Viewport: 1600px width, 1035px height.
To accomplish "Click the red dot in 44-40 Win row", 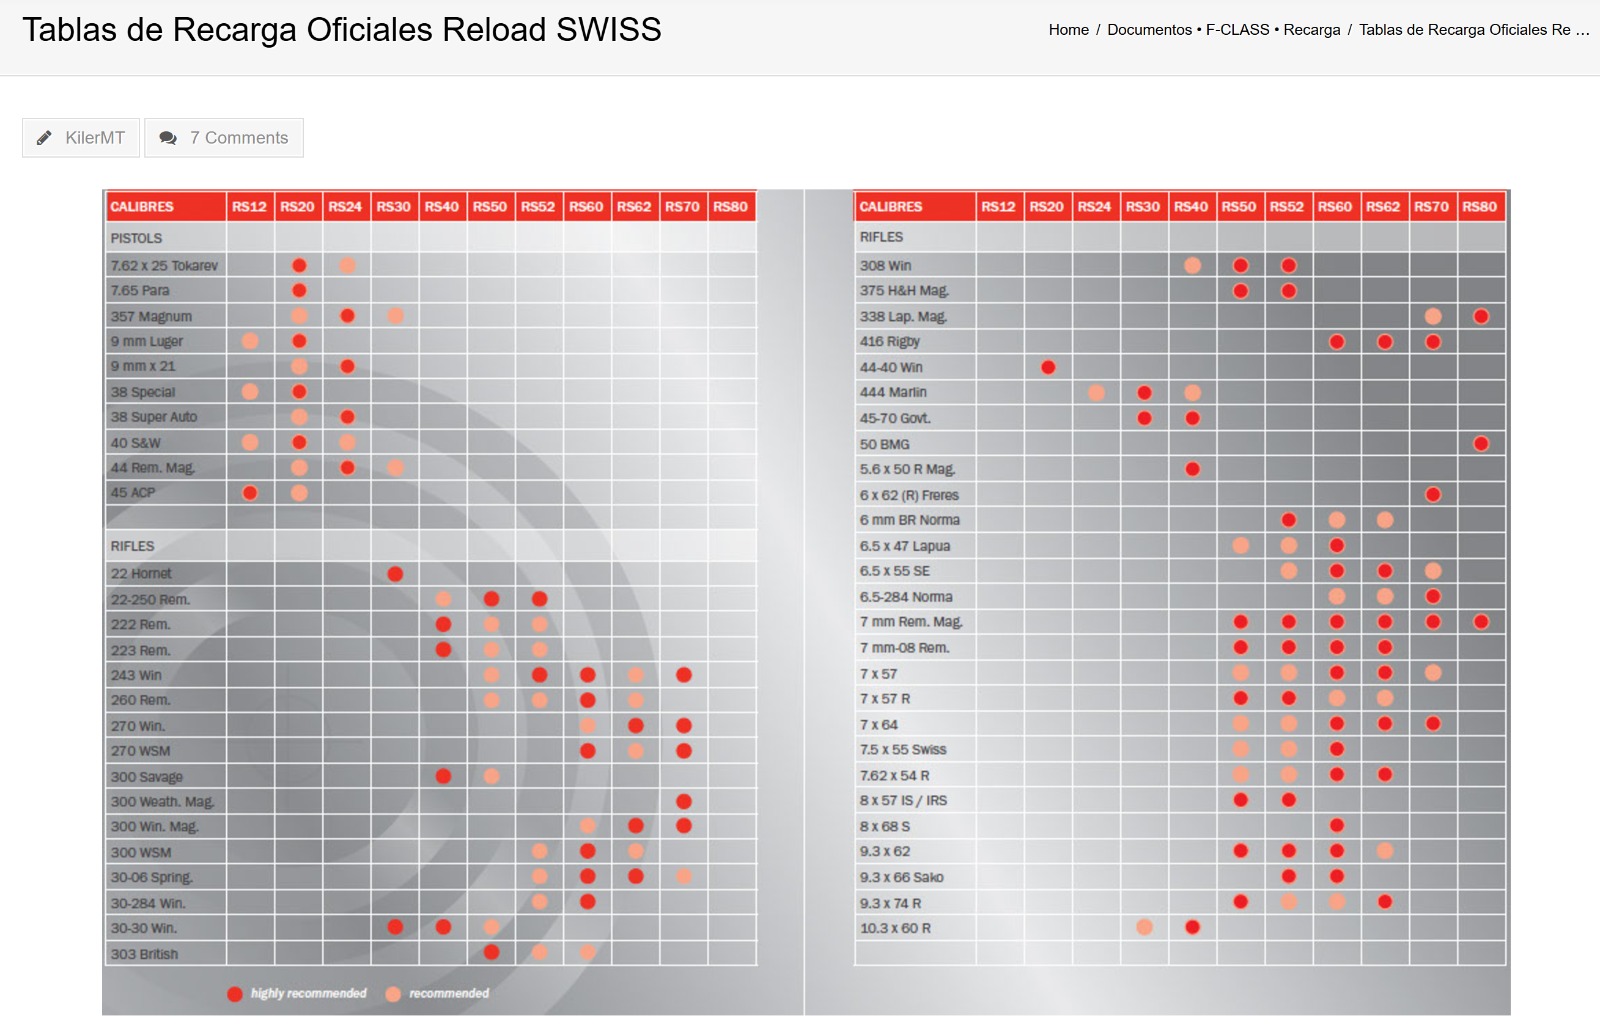I will (1048, 367).
